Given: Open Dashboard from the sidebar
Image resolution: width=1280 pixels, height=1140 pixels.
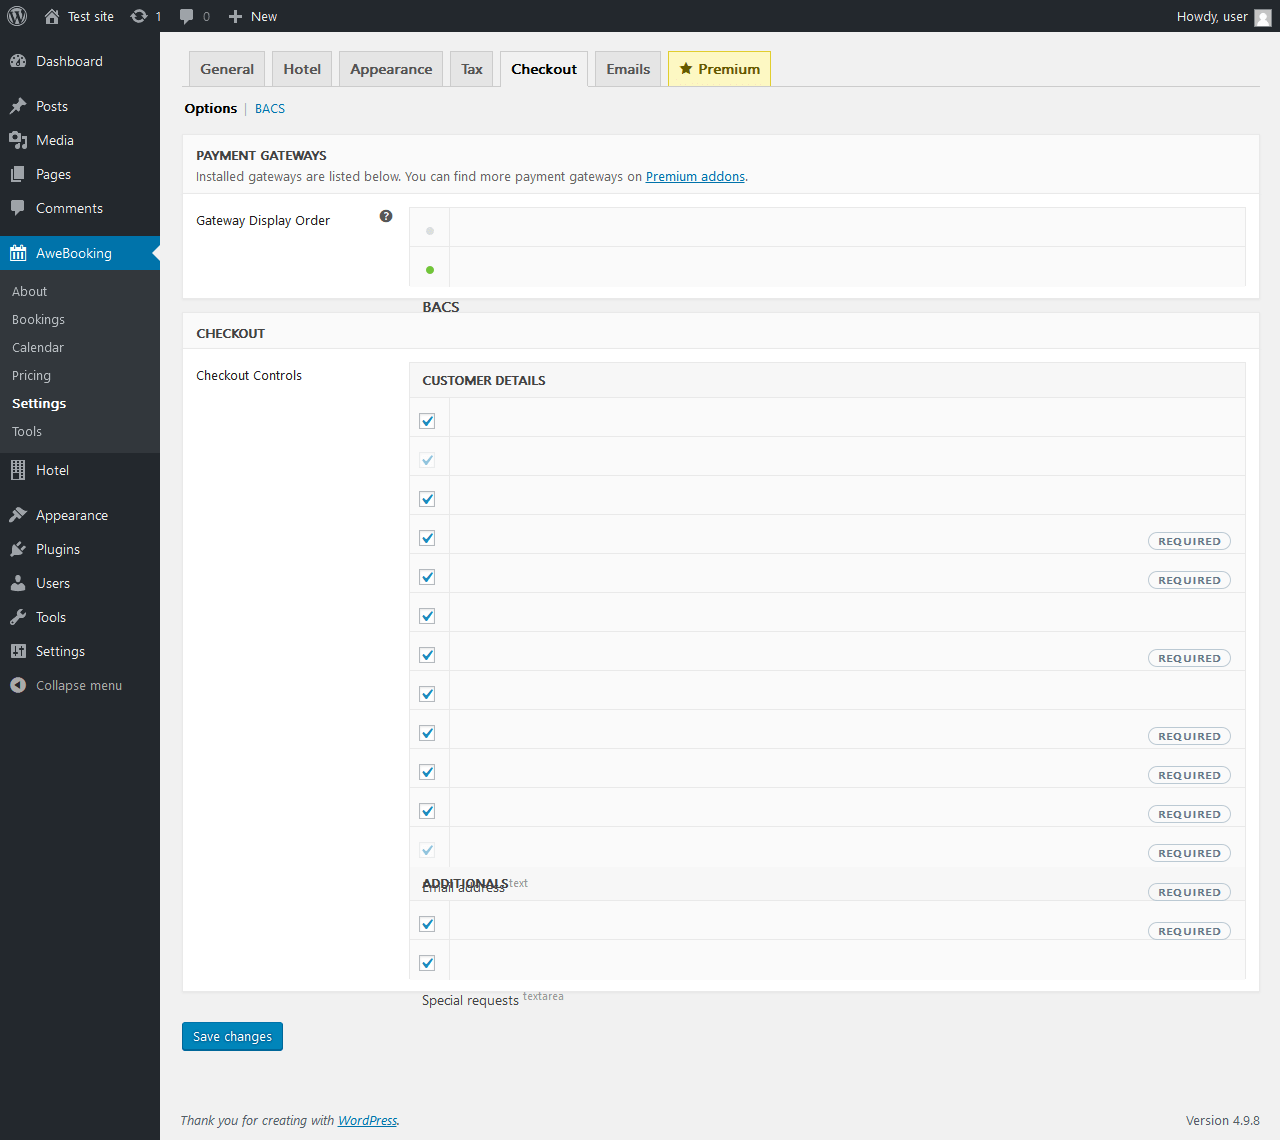Looking at the screenshot, I should [x=69, y=61].
